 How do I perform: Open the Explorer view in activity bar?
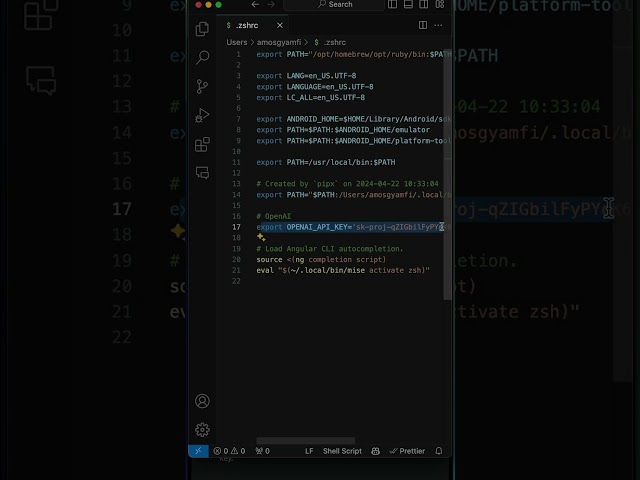pos(202,29)
